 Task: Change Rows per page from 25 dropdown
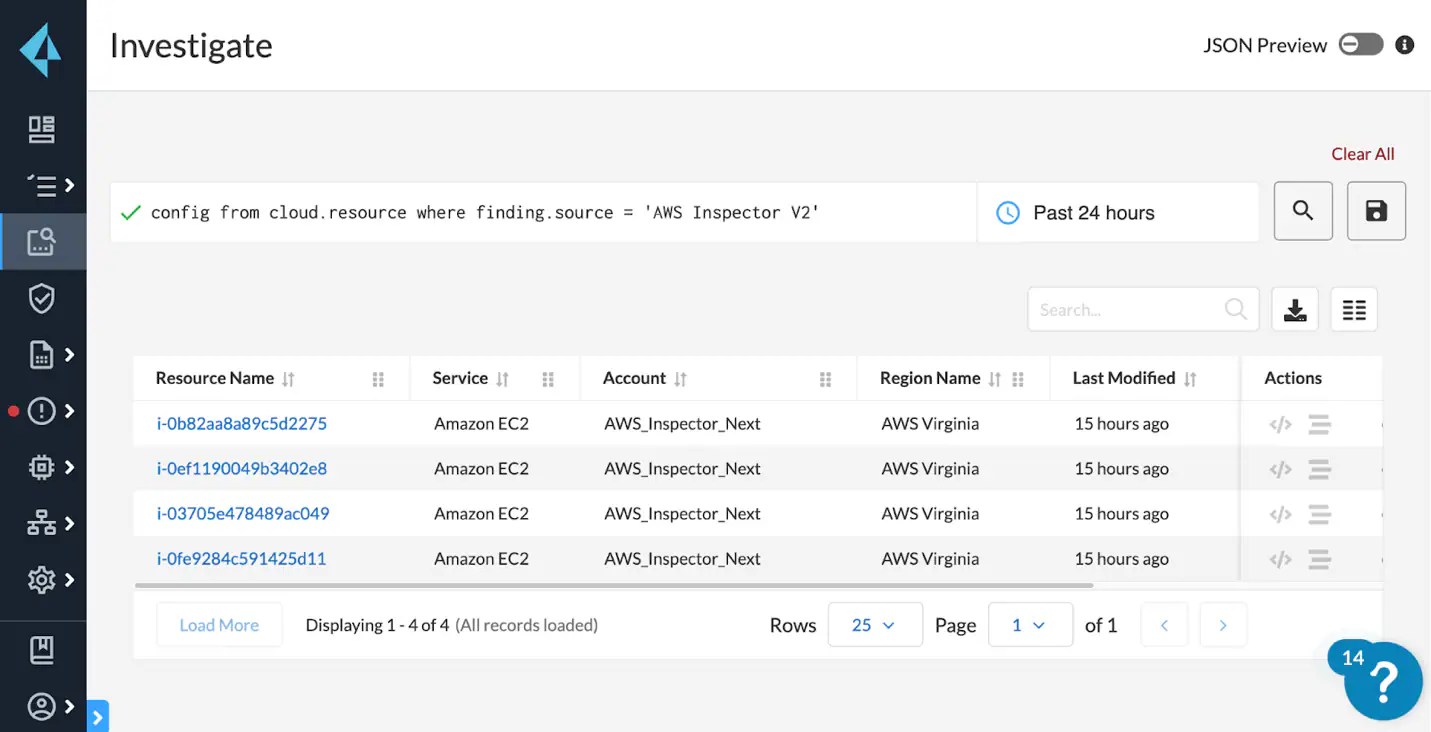tap(875, 624)
